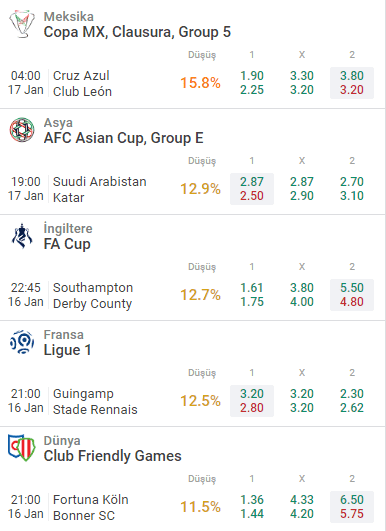This screenshot has width=386, height=531.
Task: Open the FA Cup competition page
Action: [x=67, y=244]
